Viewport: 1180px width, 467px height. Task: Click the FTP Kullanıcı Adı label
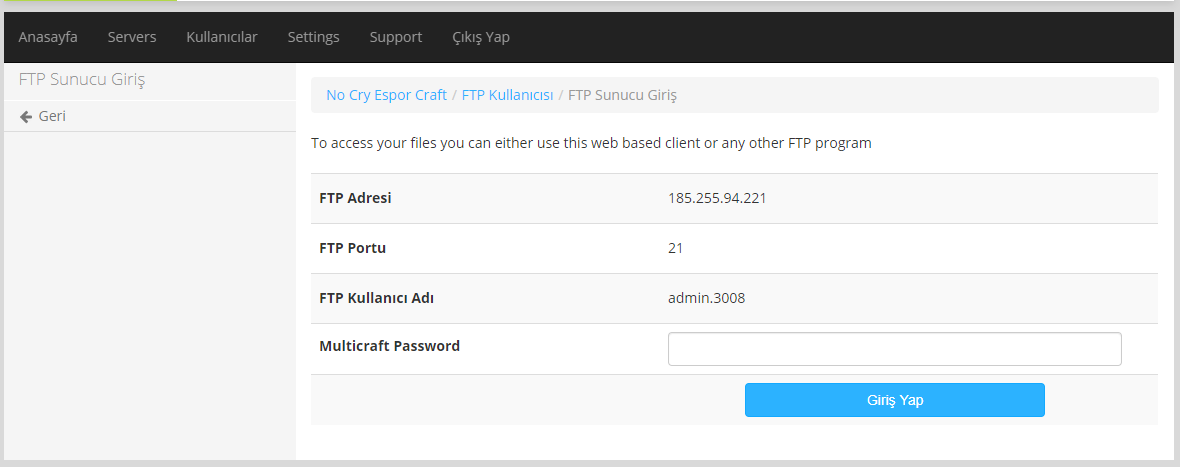pyautogui.click(x=376, y=298)
